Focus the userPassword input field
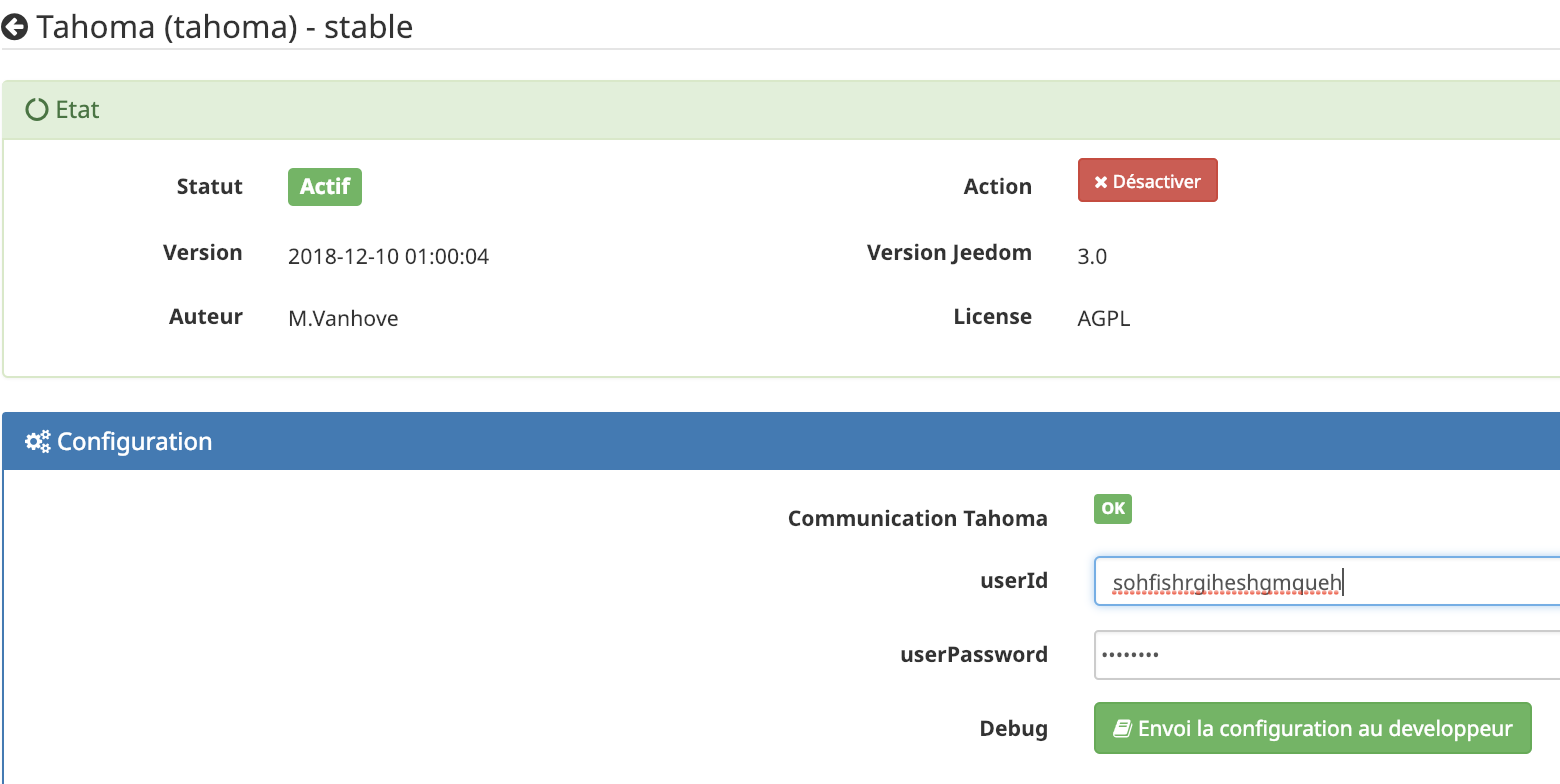This screenshot has width=1560, height=784. (x=1327, y=655)
